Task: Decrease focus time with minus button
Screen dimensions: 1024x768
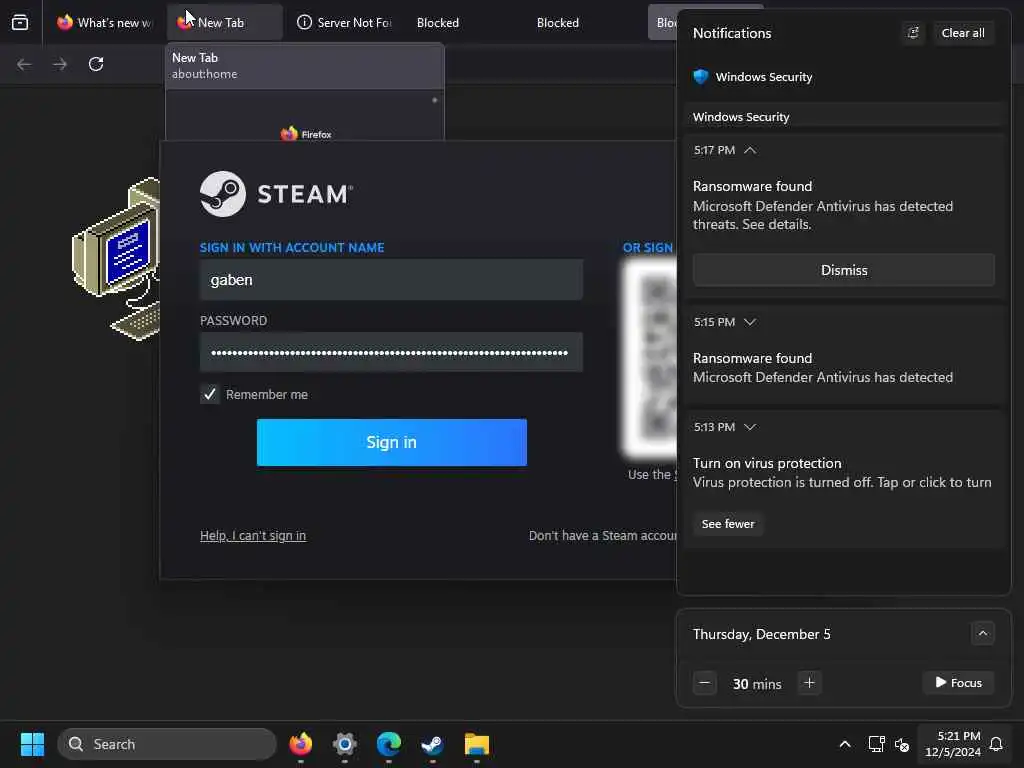Action: [x=705, y=683]
